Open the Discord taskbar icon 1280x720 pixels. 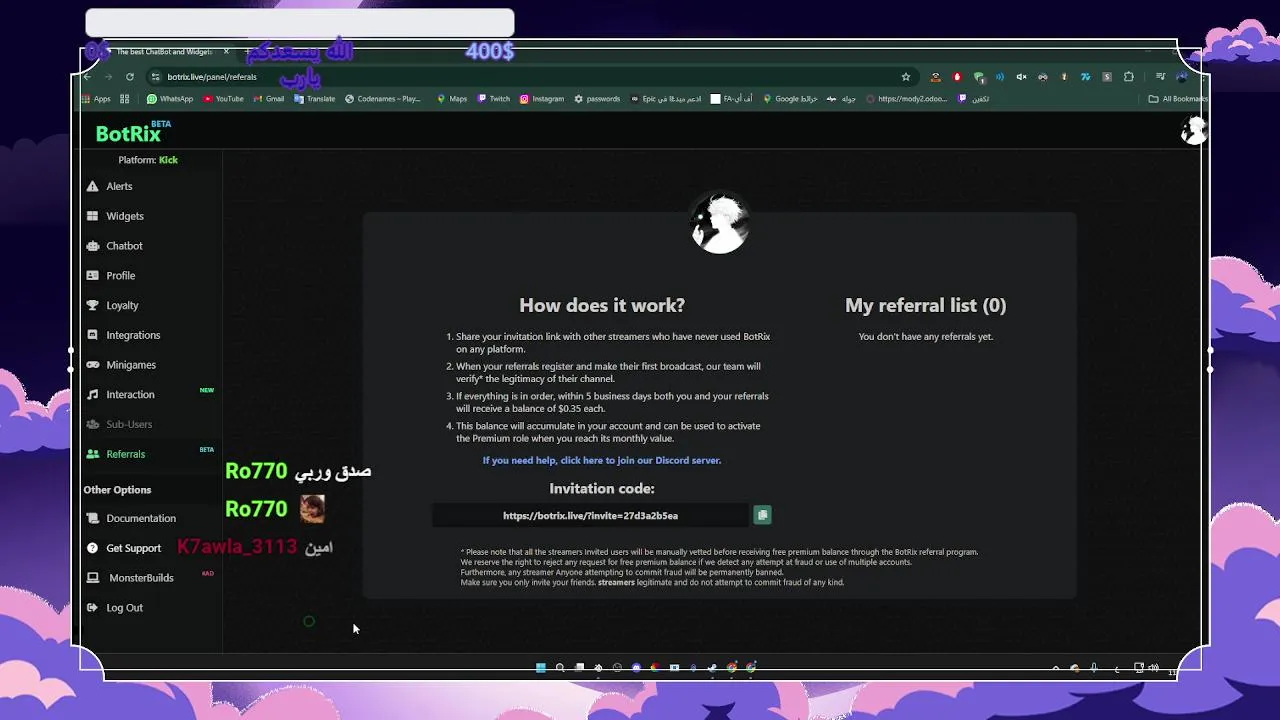click(636, 668)
